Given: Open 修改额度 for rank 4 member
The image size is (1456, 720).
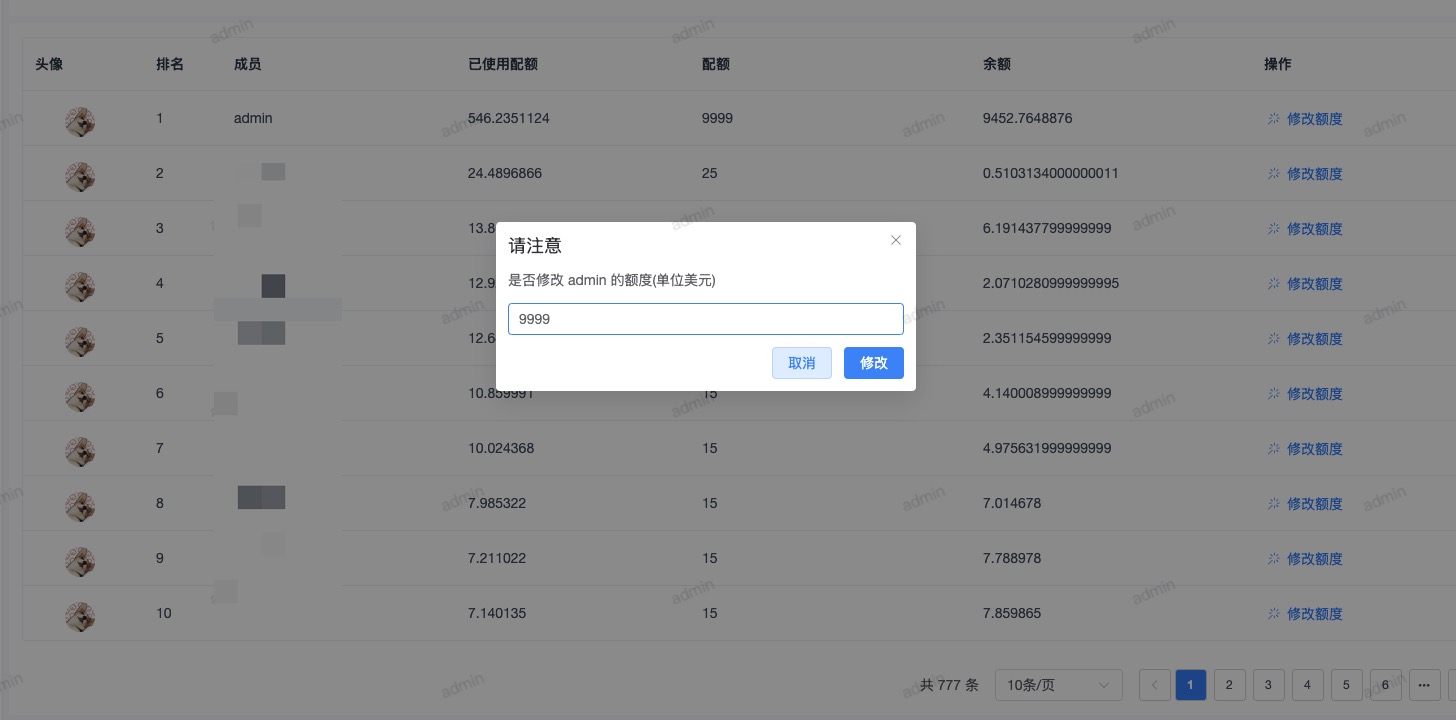Looking at the screenshot, I should coord(1315,284).
